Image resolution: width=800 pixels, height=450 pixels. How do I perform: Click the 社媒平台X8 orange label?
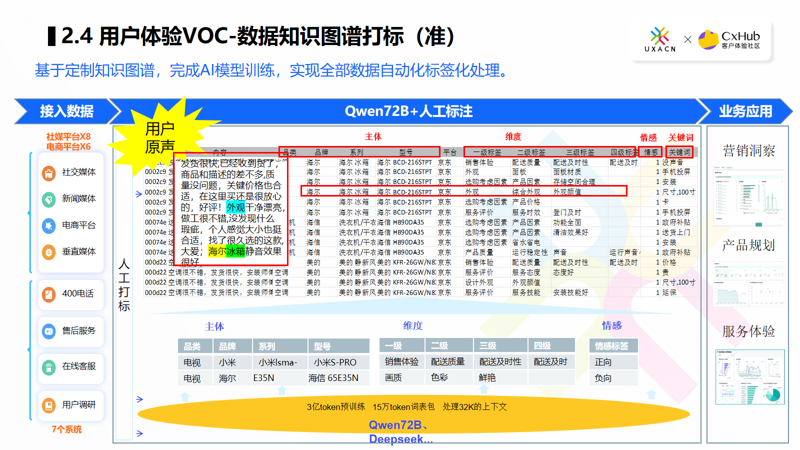click(x=68, y=137)
